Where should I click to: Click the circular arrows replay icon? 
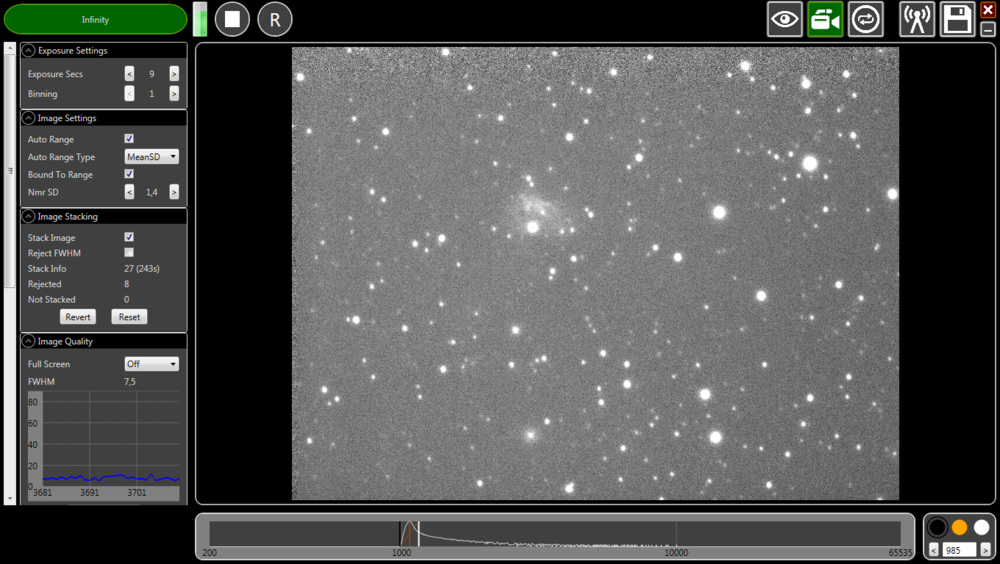pos(865,19)
